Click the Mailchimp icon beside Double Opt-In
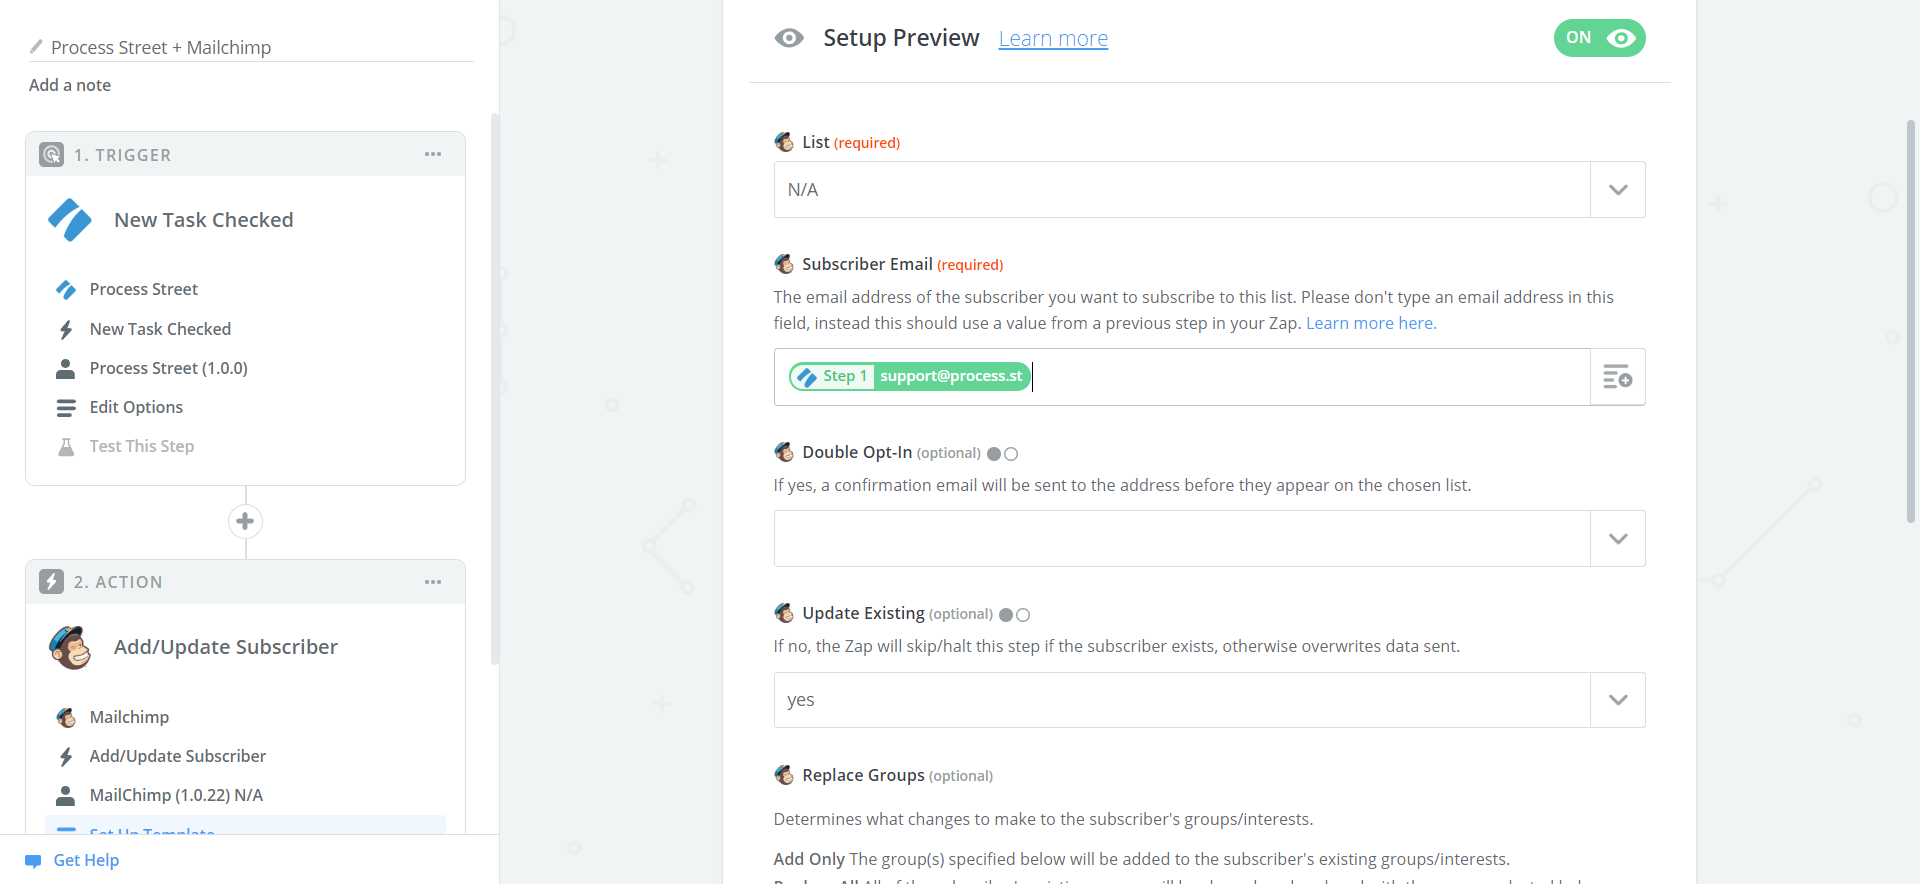Screen dimensions: 1920x884 pos(784,452)
